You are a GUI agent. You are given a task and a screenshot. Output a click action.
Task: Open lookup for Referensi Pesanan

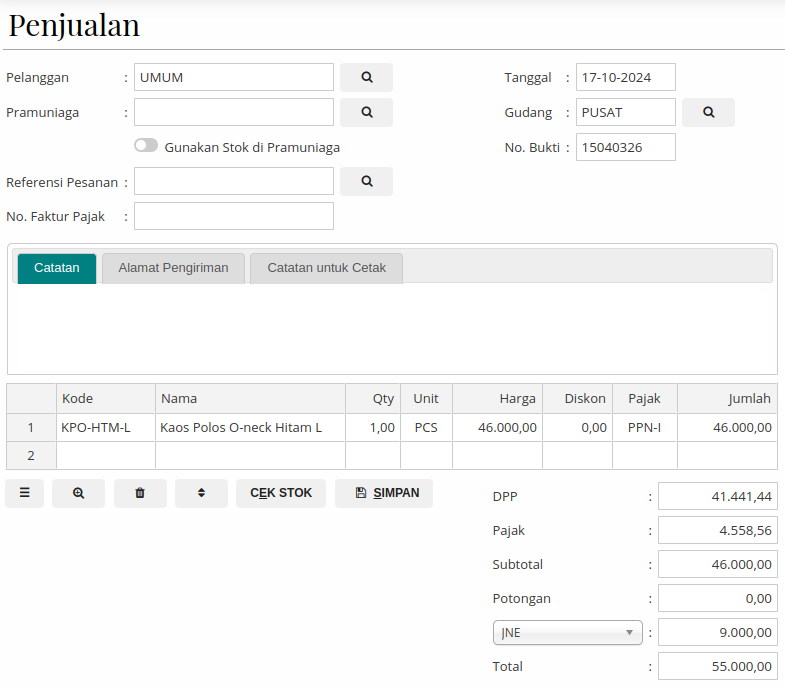click(x=366, y=181)
